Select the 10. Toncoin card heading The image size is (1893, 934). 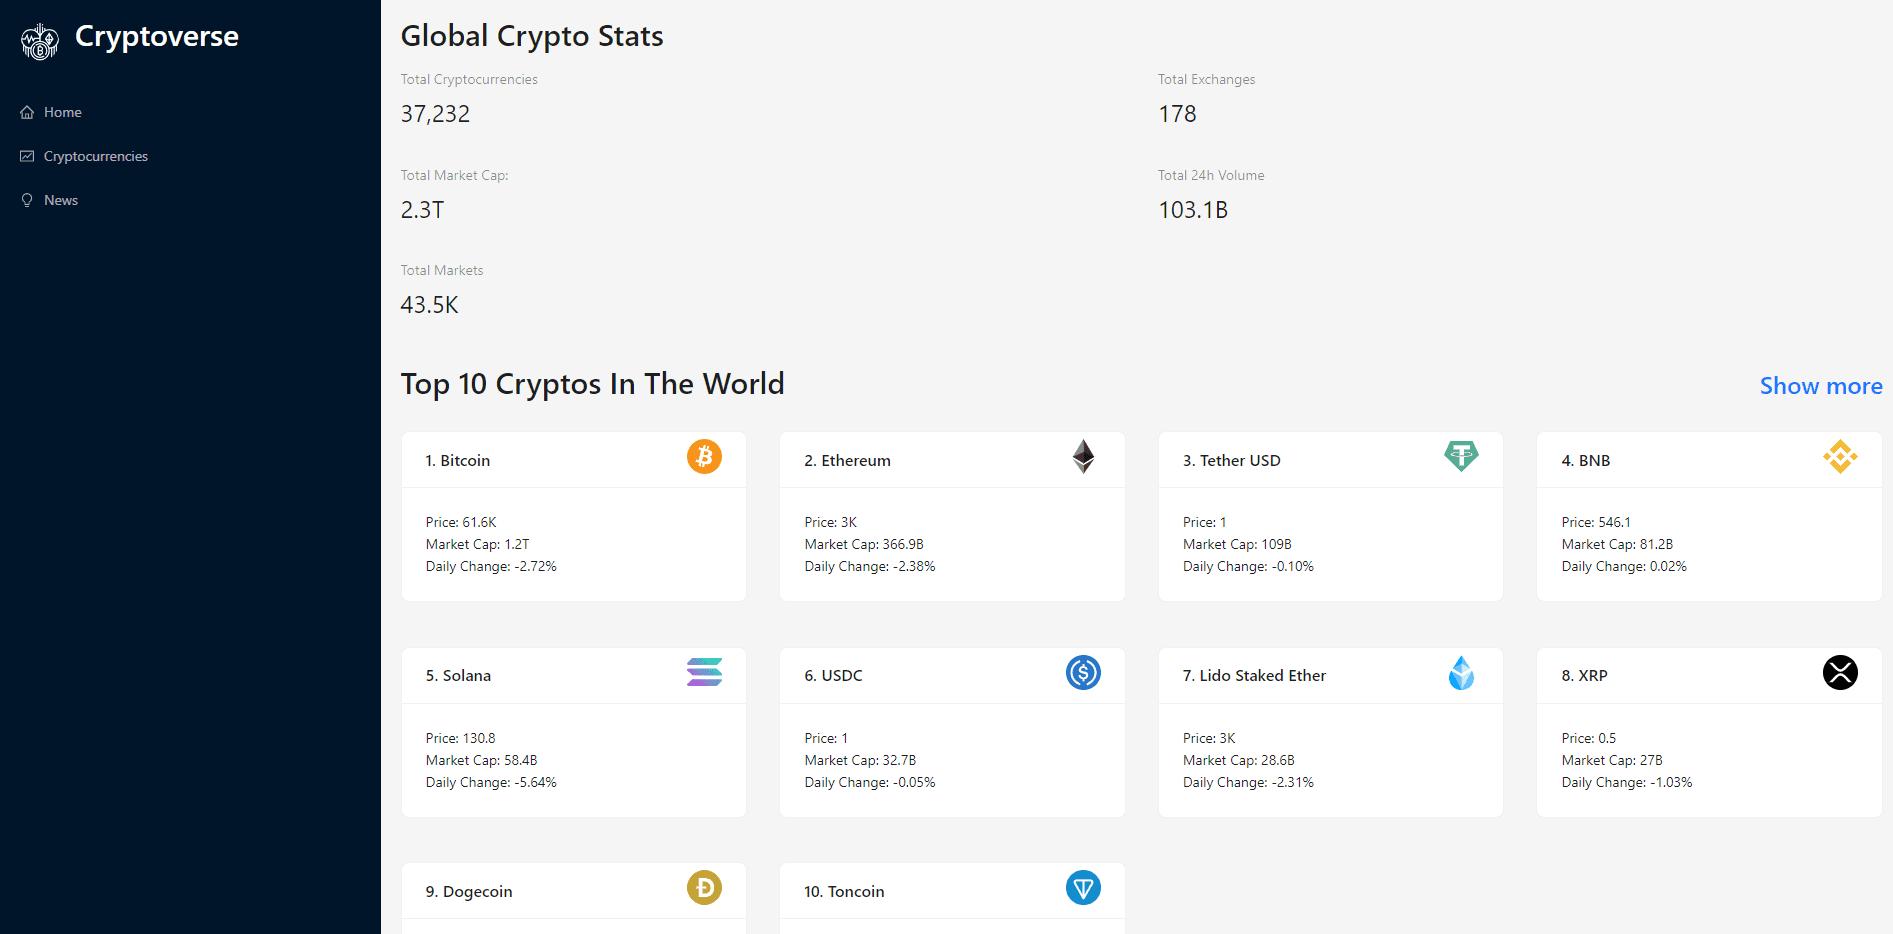pos(844,892)
